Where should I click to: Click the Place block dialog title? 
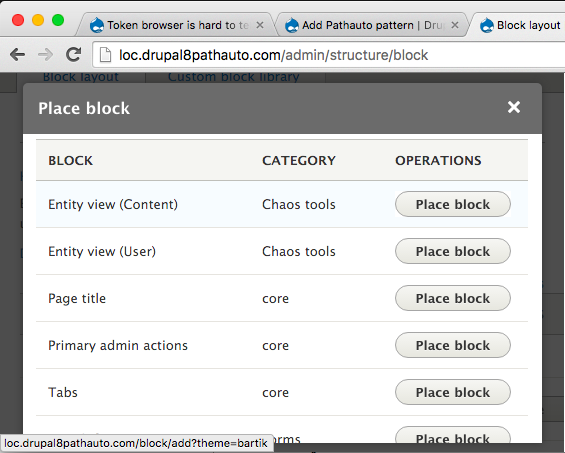(x=84, y=108)
